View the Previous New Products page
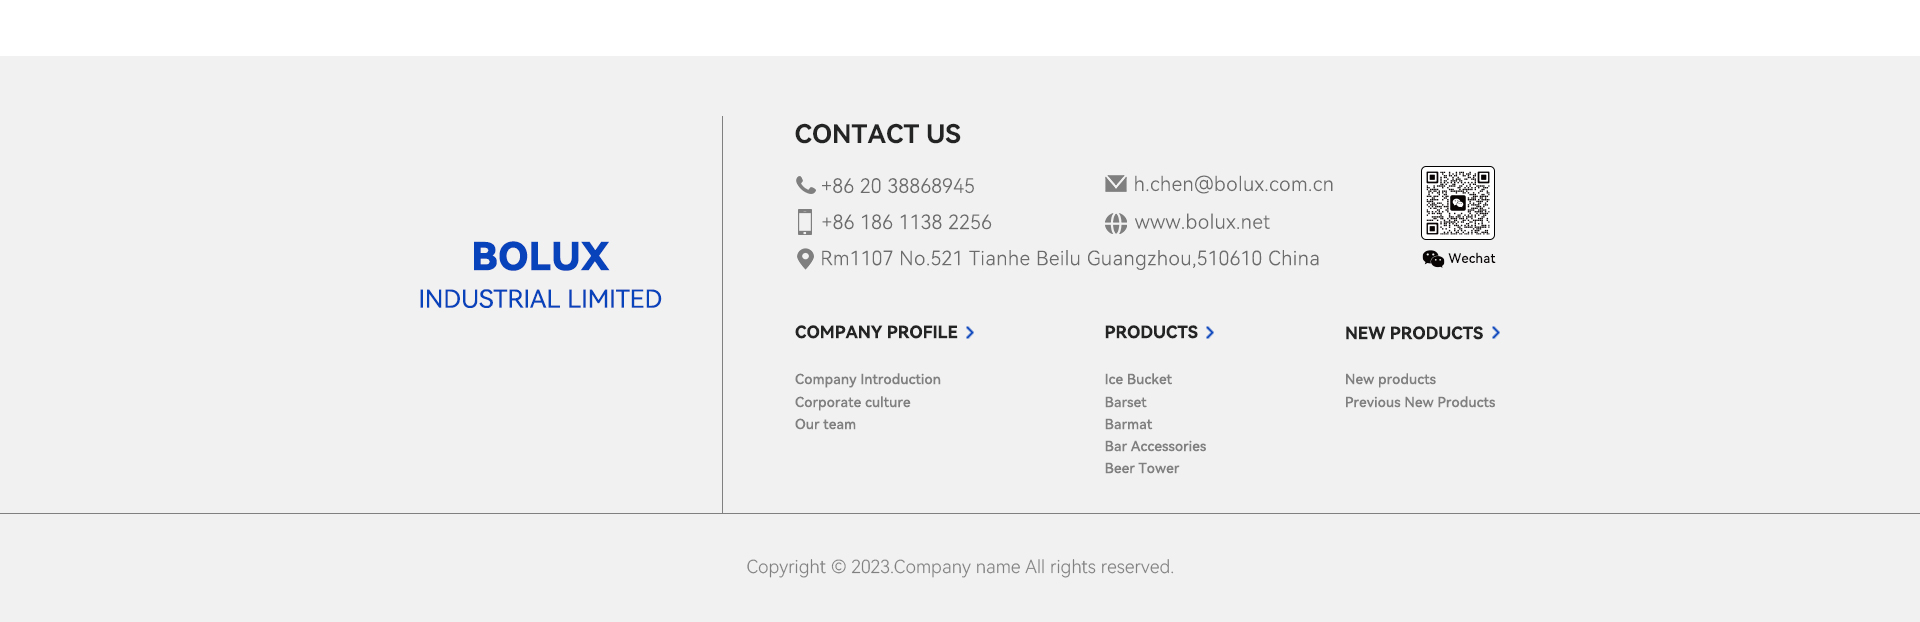 pos(1420,403)
